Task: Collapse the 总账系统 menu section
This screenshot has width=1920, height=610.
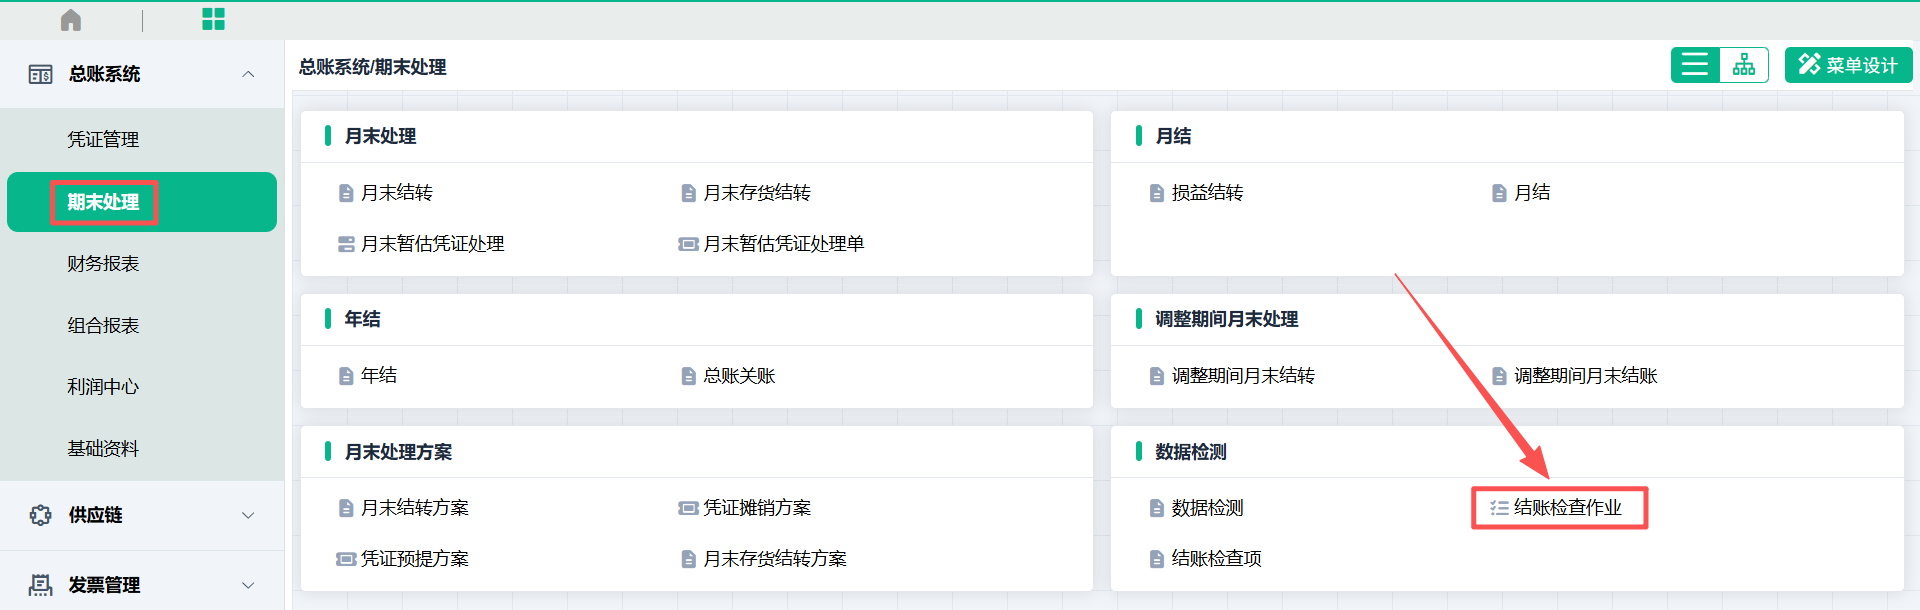Action: 248,74
